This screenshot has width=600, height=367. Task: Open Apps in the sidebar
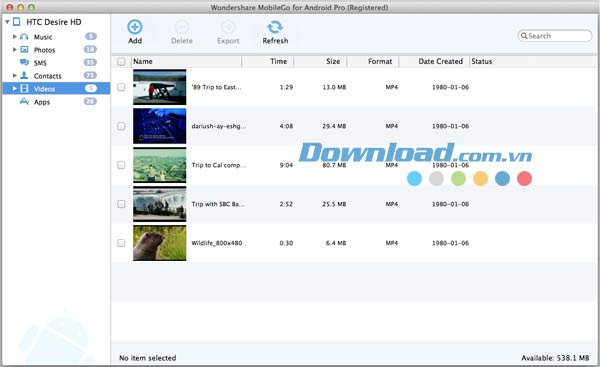[42, 102]
